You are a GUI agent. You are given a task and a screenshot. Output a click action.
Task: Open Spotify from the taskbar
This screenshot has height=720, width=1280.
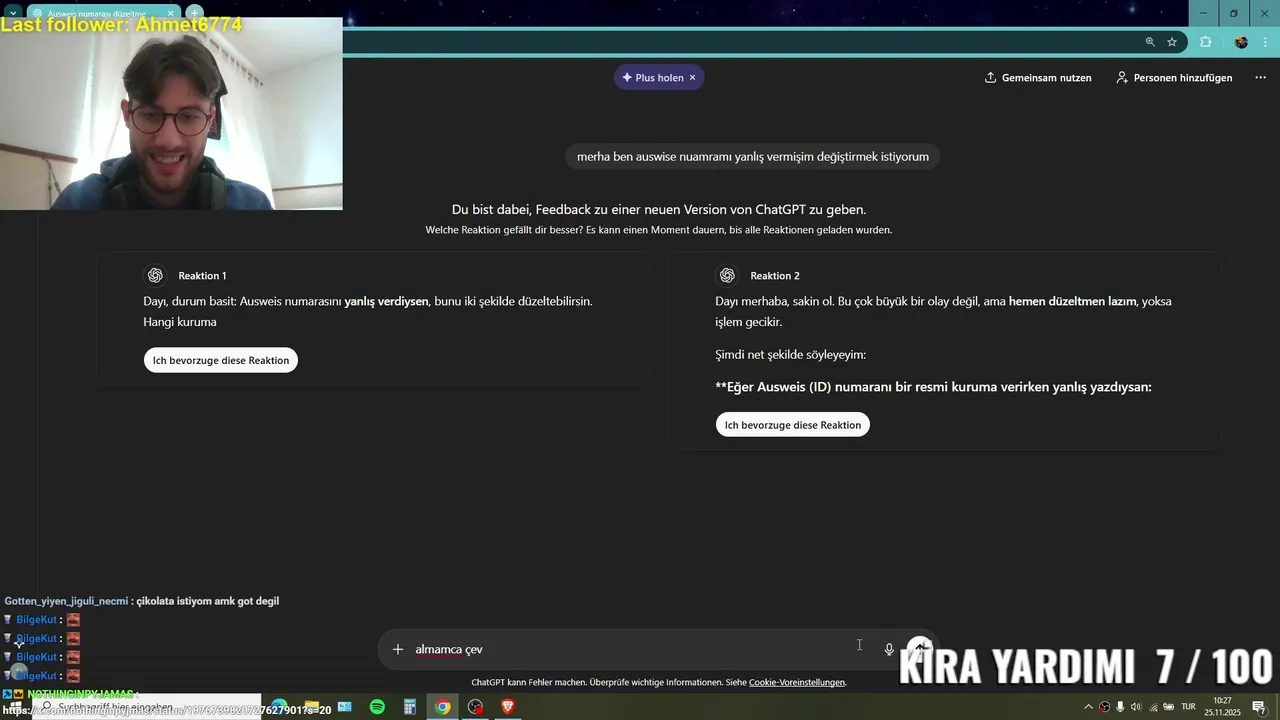[377, 707]
